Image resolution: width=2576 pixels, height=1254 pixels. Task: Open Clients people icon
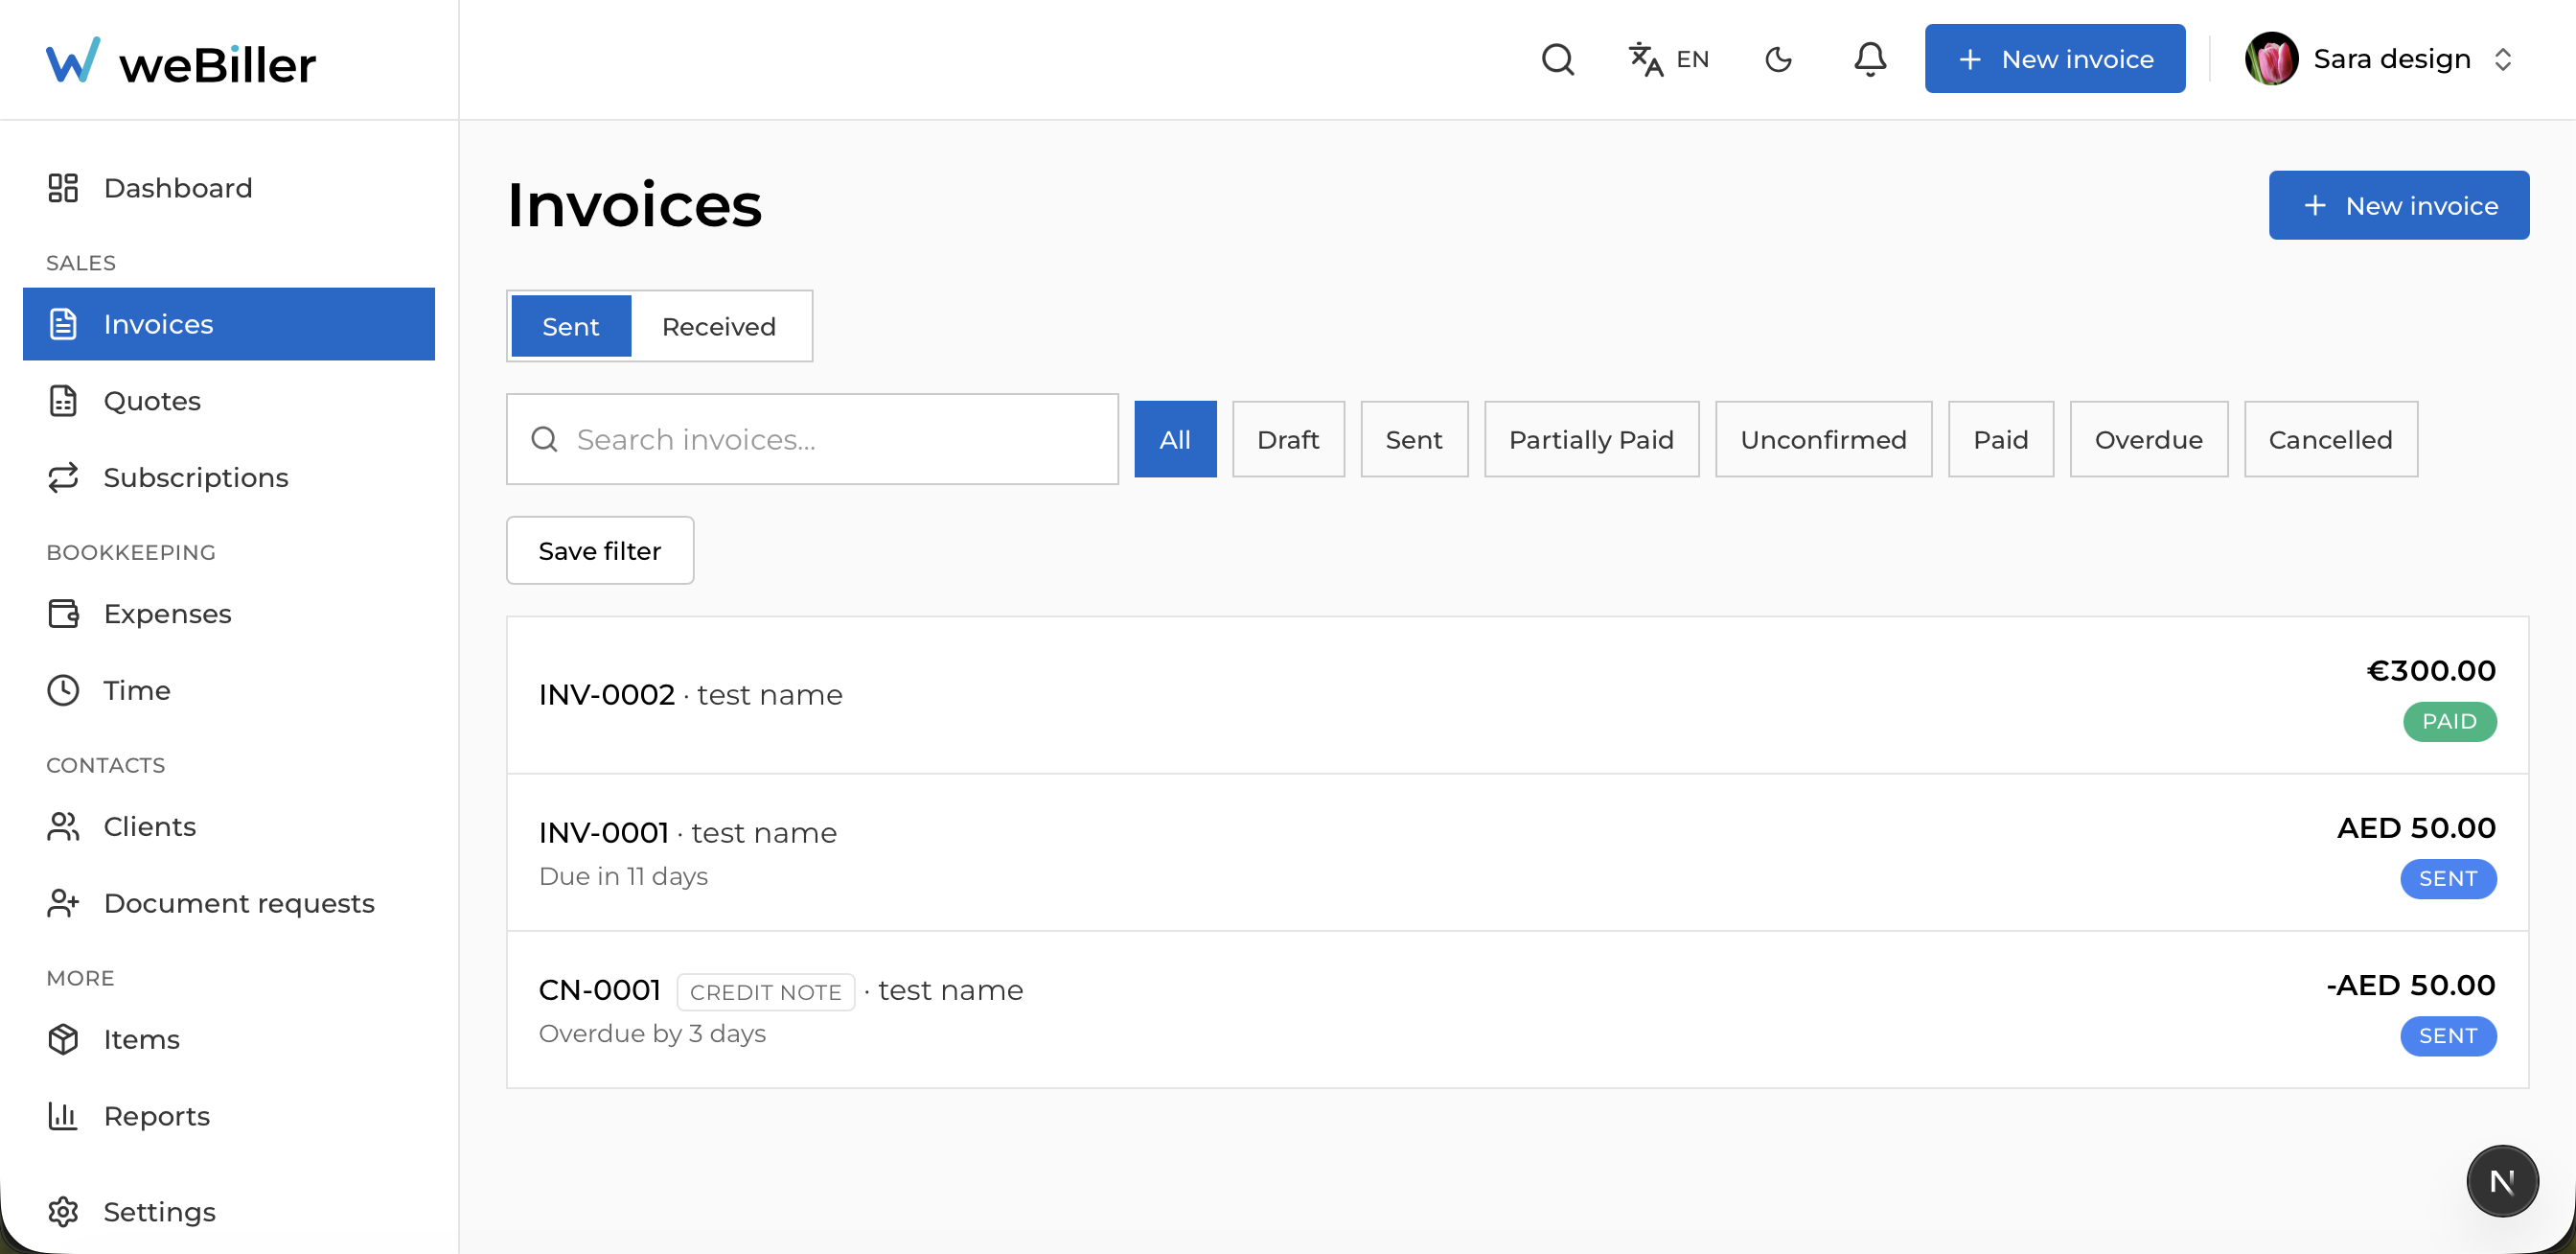click(x=63, y=826)
